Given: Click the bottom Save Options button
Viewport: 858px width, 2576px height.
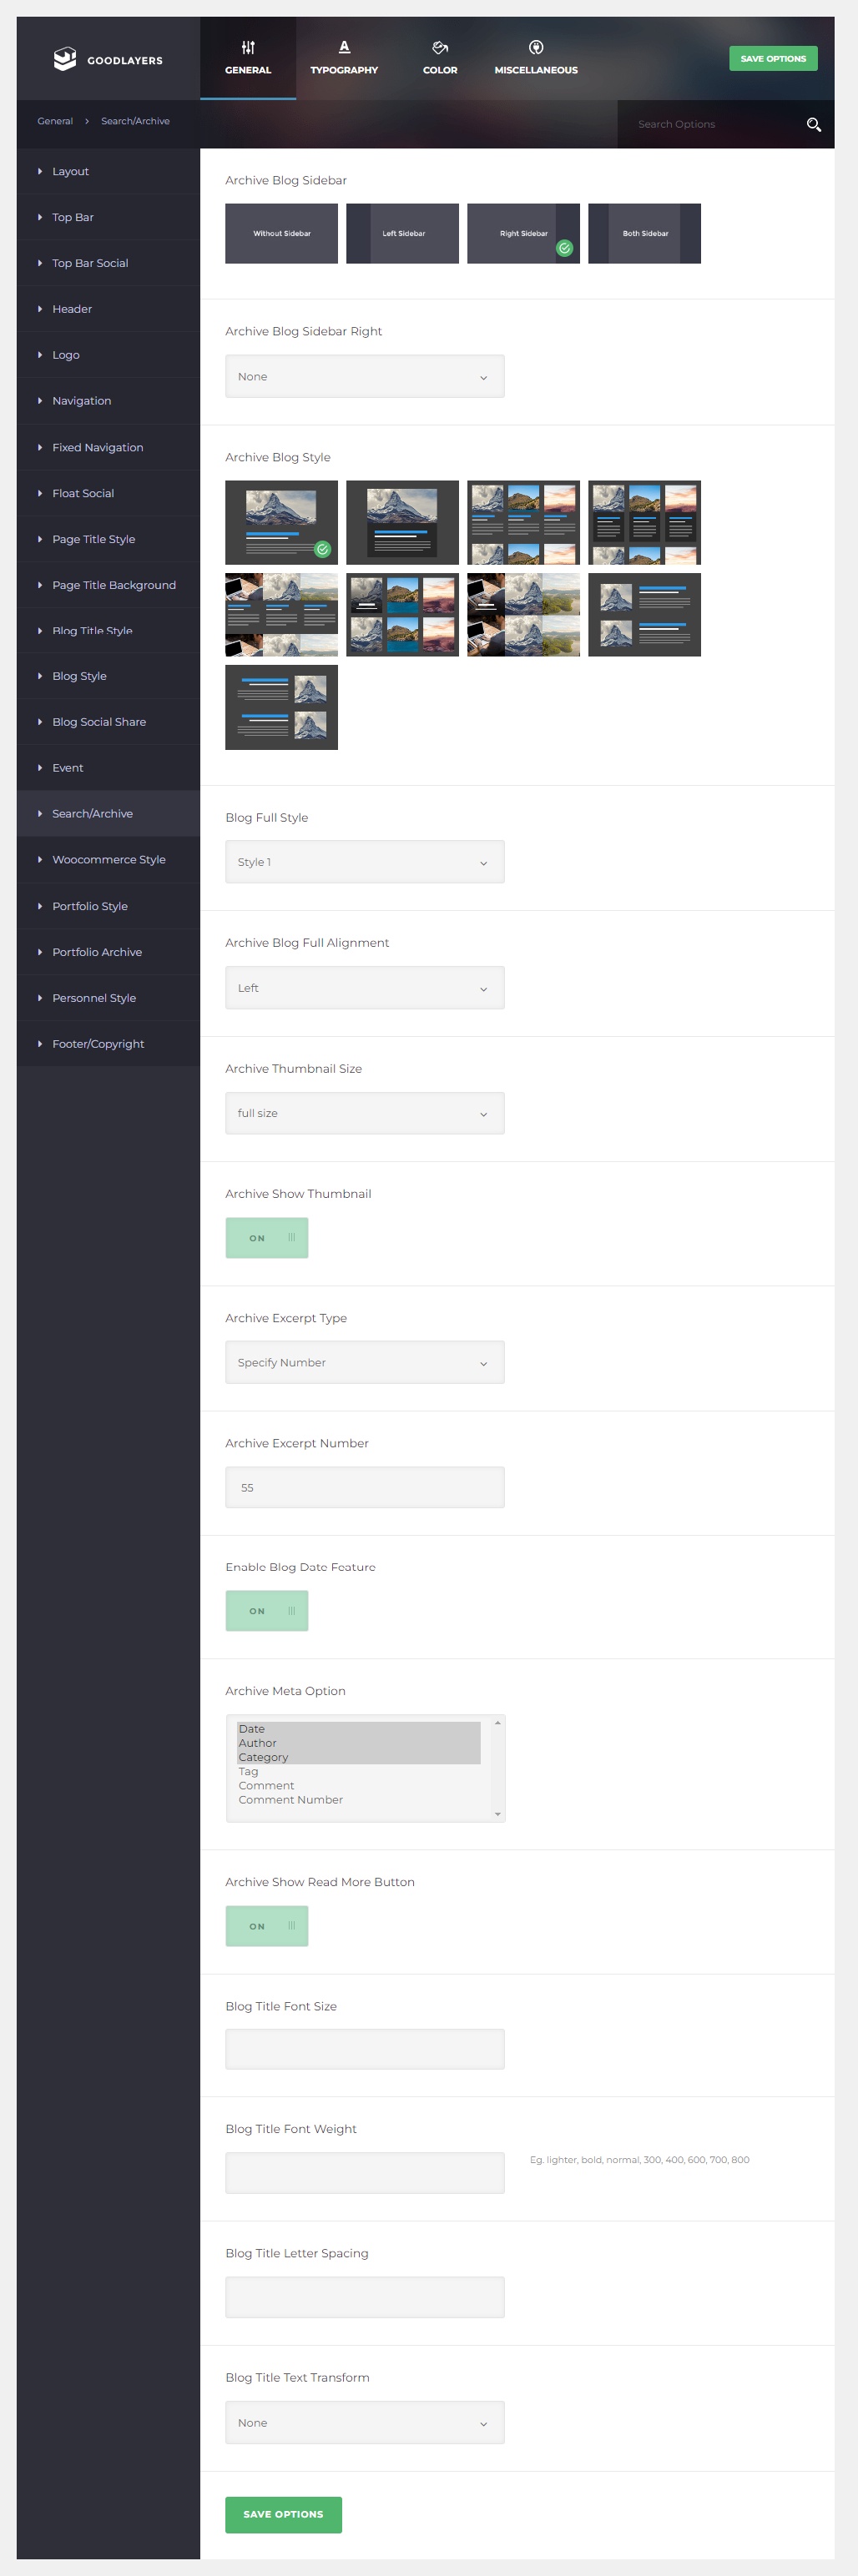Looking at the screenshot, I should [x=283, y=2514].
